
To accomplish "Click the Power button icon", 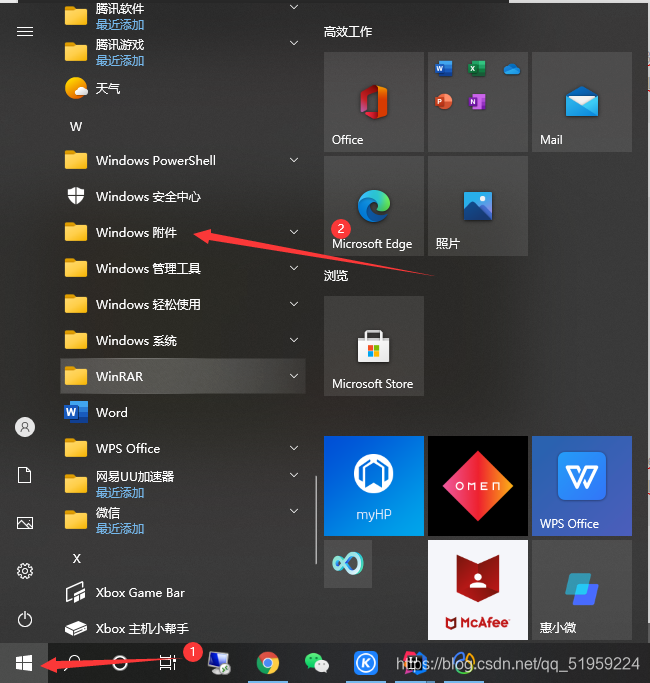I will click(25, 619).
